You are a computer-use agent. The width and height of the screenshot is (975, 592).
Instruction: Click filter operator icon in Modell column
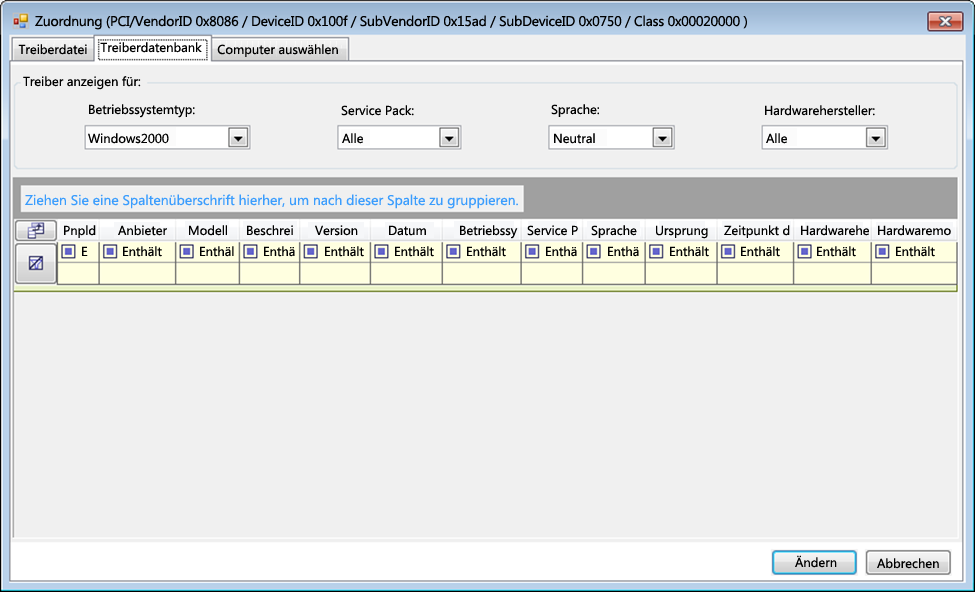[187, 252]
